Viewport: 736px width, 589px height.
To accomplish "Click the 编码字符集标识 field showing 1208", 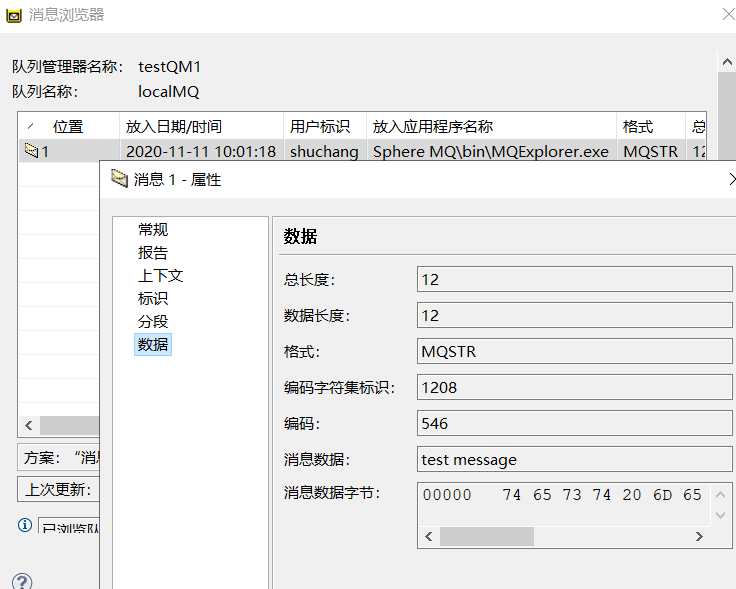I will tap(575, 387).
